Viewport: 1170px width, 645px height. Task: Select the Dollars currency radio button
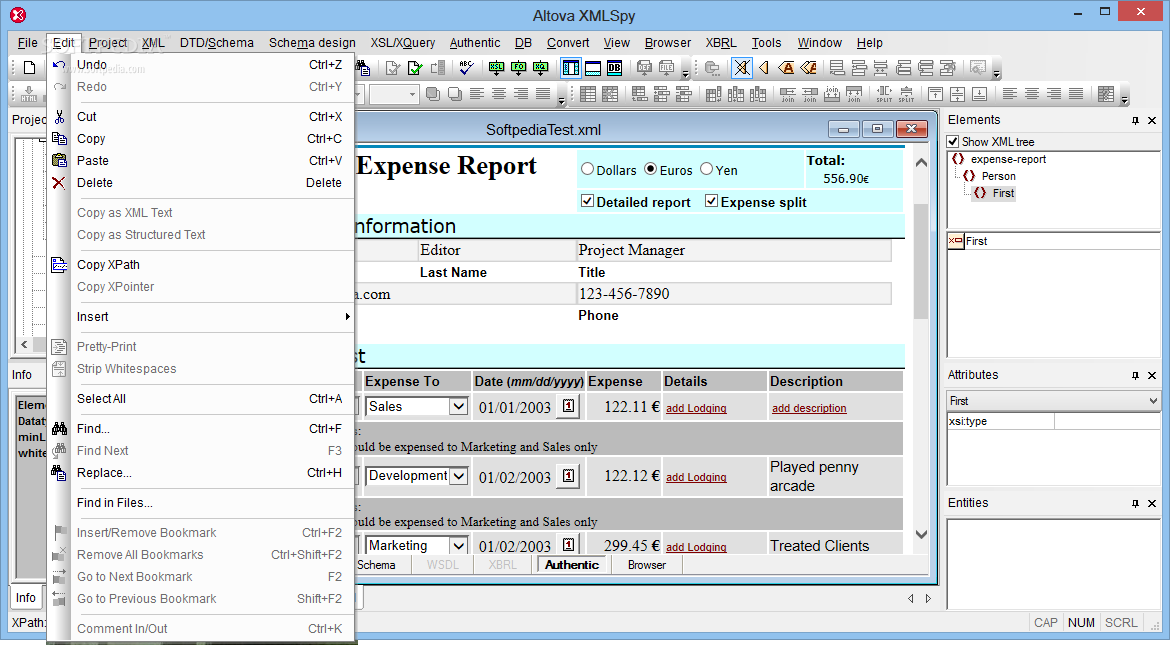click(x=587, y=169)
